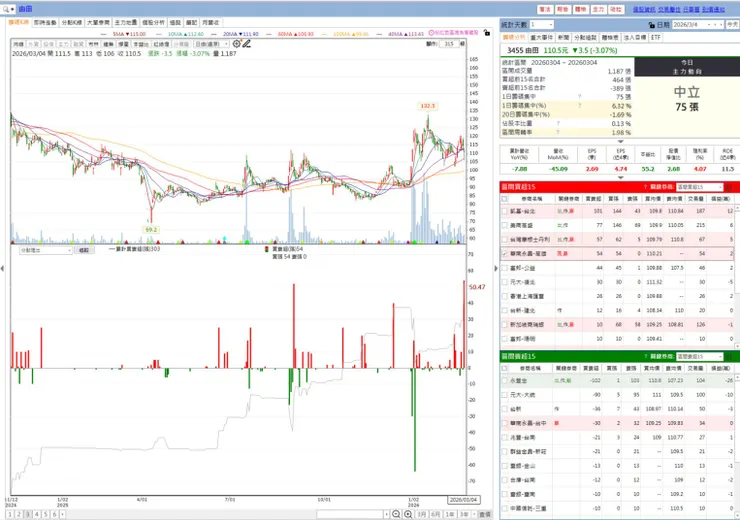Image resolution: width=740 pixels, height=520 pixels.
Task: Tick the checkbox for 凱基-台北 row
Action: (505, 211)
